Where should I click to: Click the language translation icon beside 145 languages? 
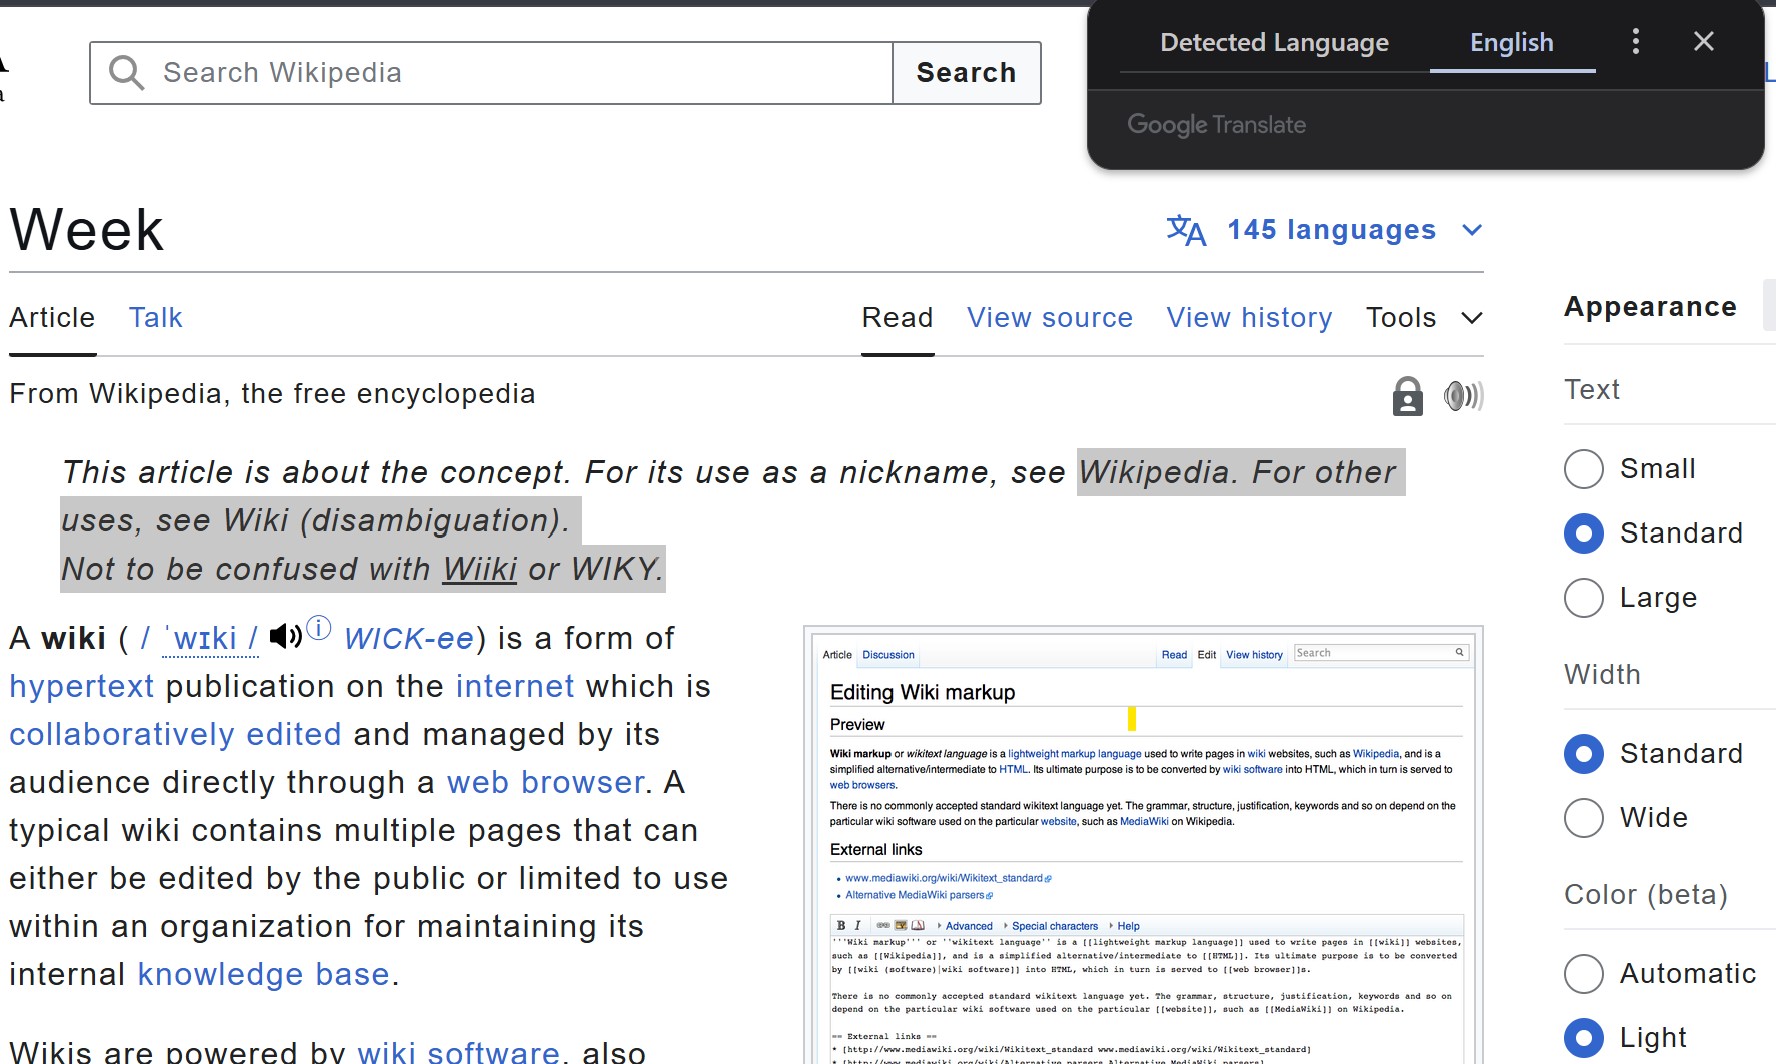pyautogui.click(x=1186, y=230)
